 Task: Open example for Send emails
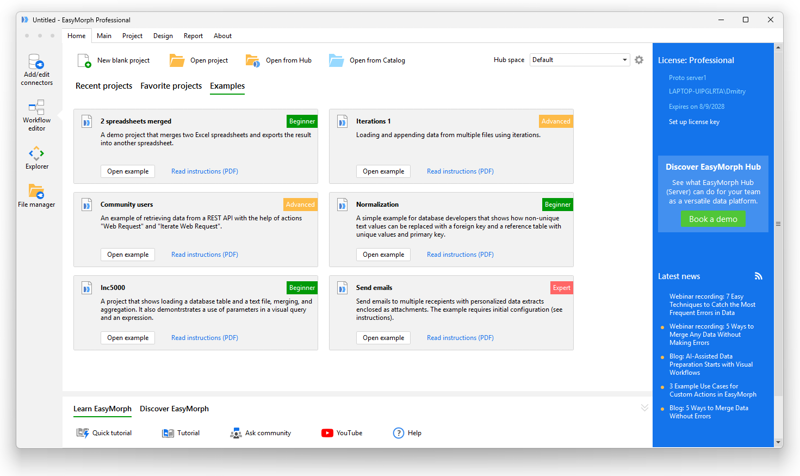[x=383, y=338]
